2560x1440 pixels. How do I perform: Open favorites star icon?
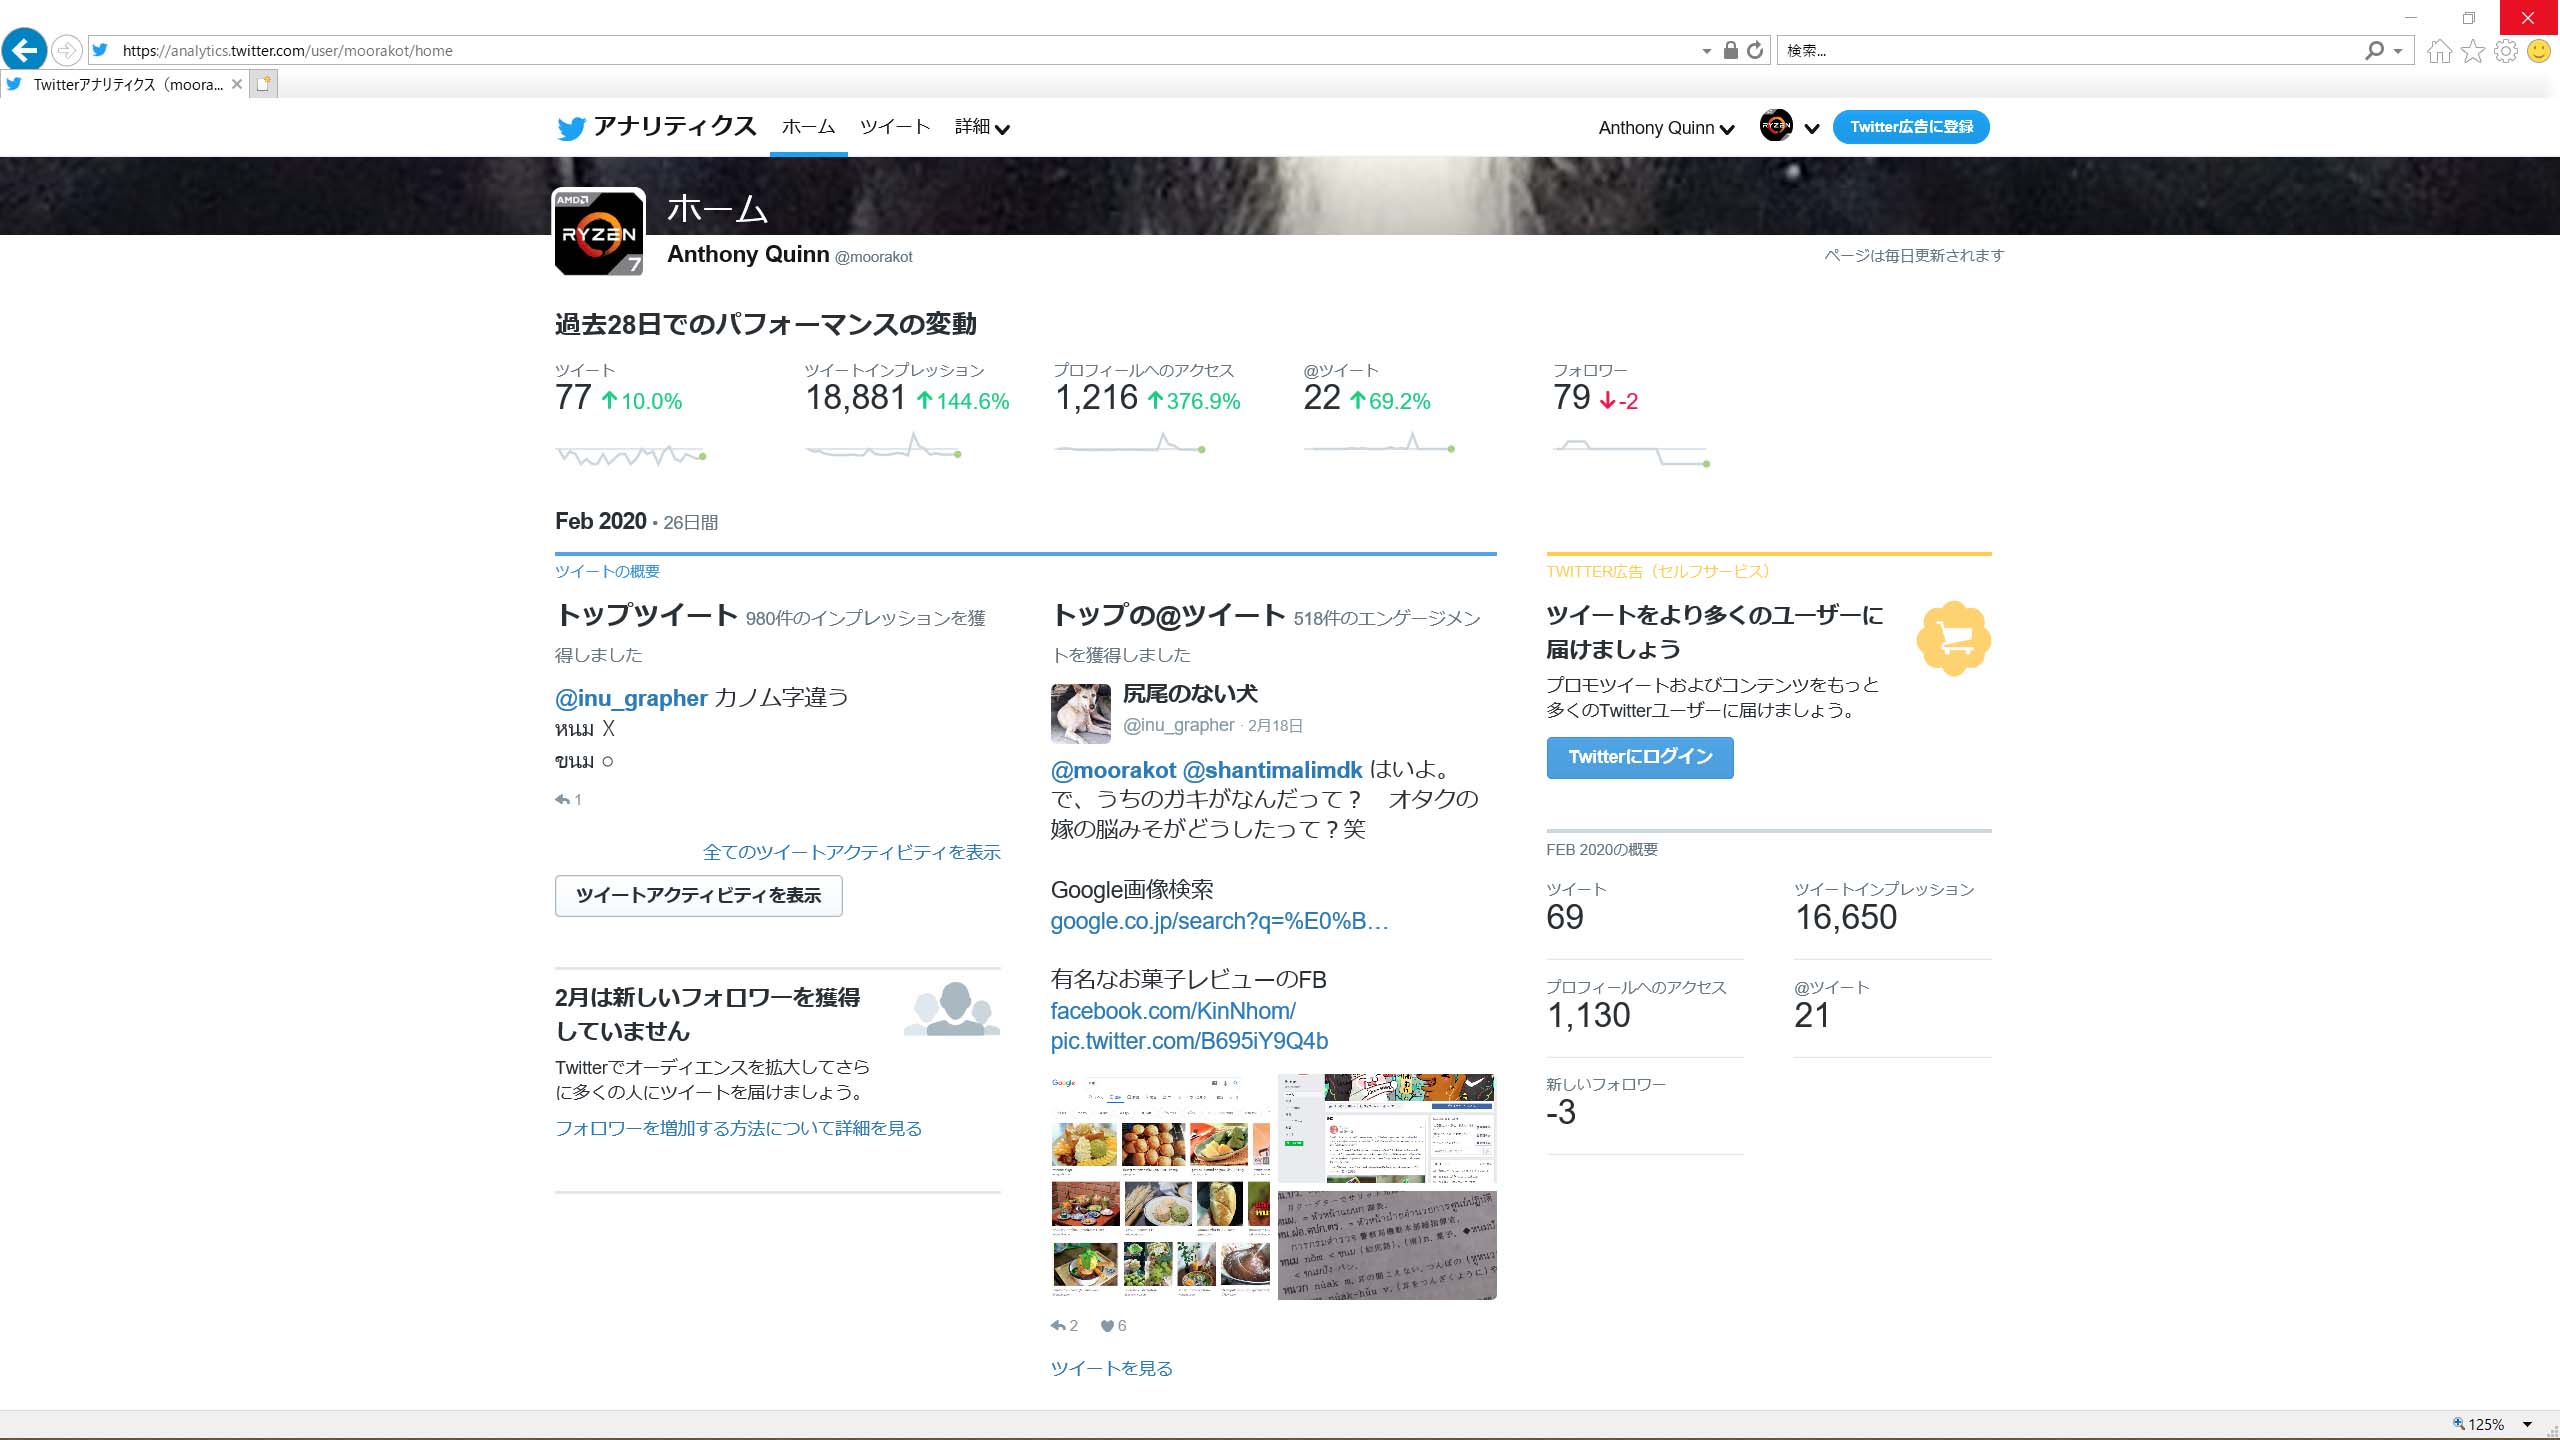coord(2473,50)
